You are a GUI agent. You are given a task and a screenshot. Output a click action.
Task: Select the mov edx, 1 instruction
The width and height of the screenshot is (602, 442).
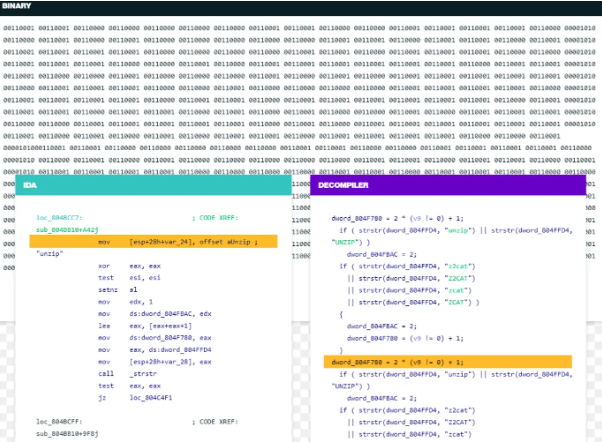125,302
